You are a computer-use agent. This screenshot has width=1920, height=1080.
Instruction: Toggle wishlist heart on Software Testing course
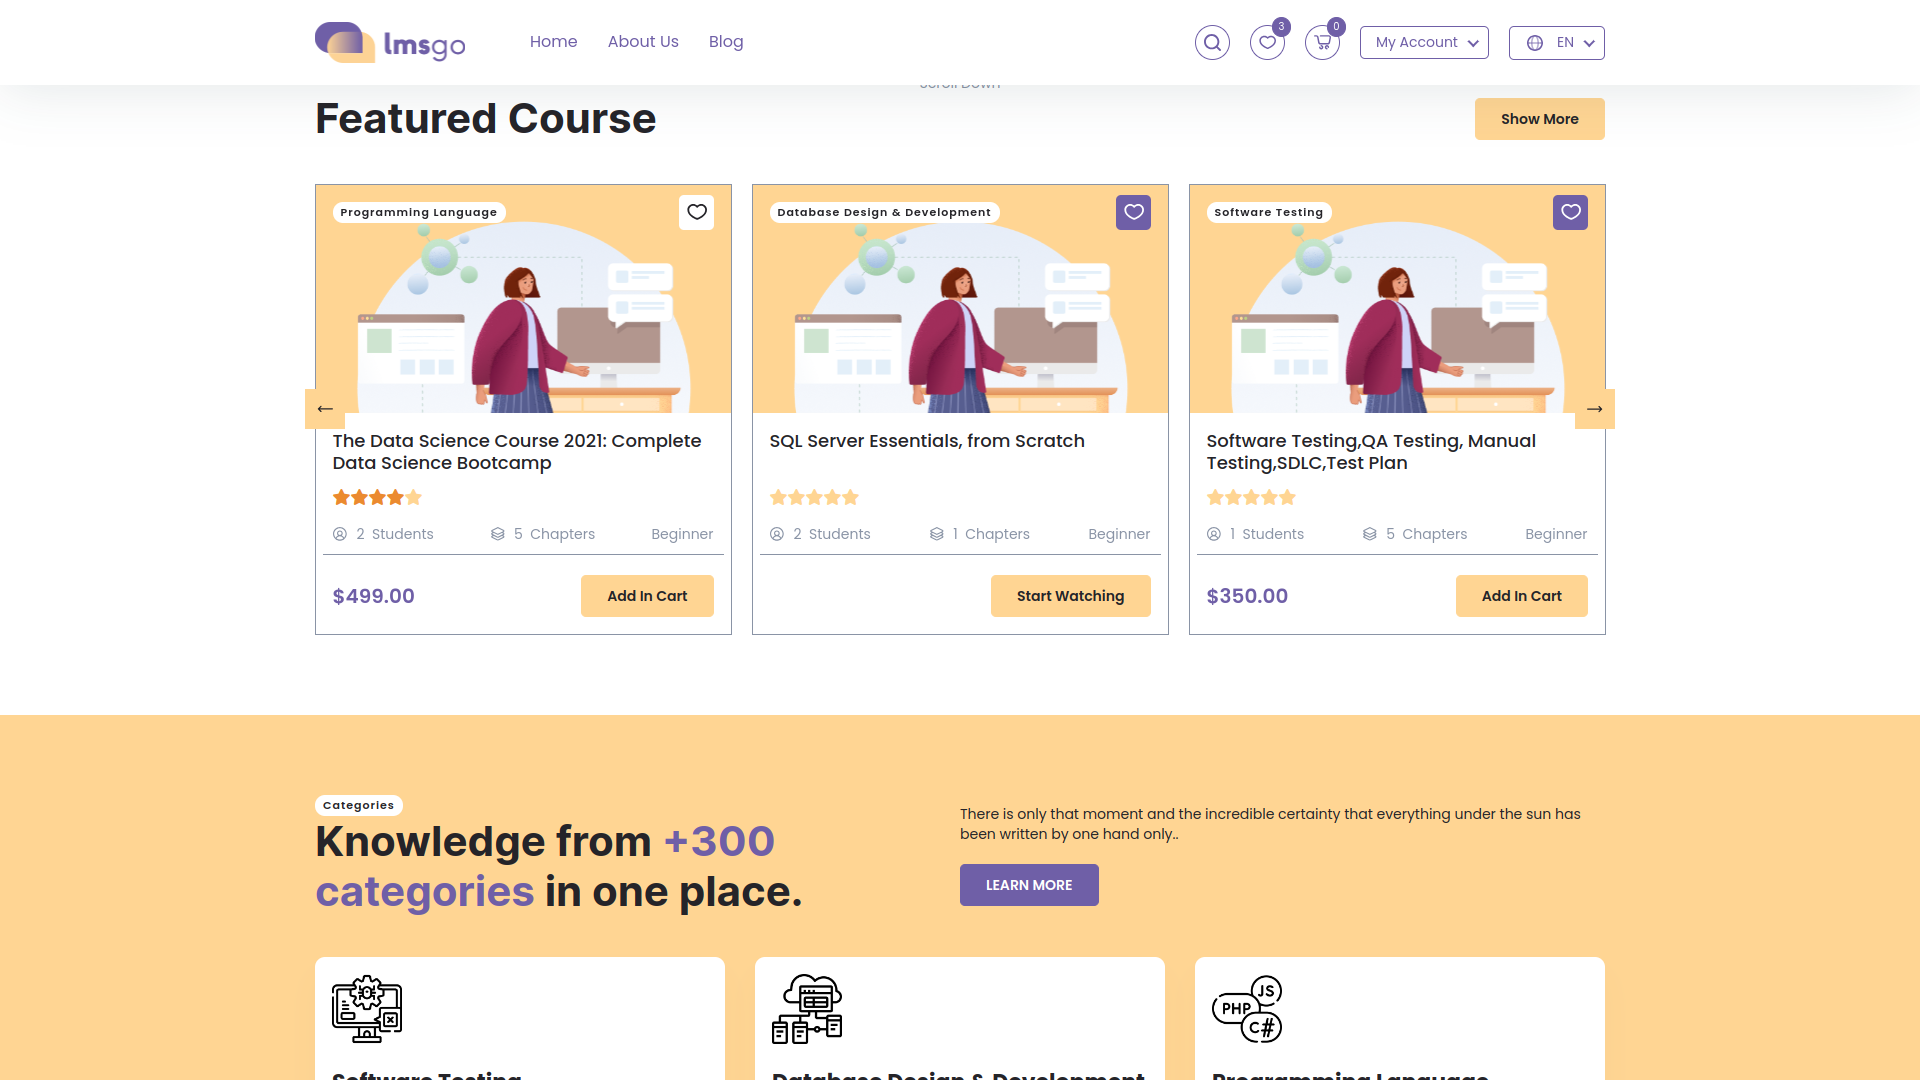point(1571,212)
